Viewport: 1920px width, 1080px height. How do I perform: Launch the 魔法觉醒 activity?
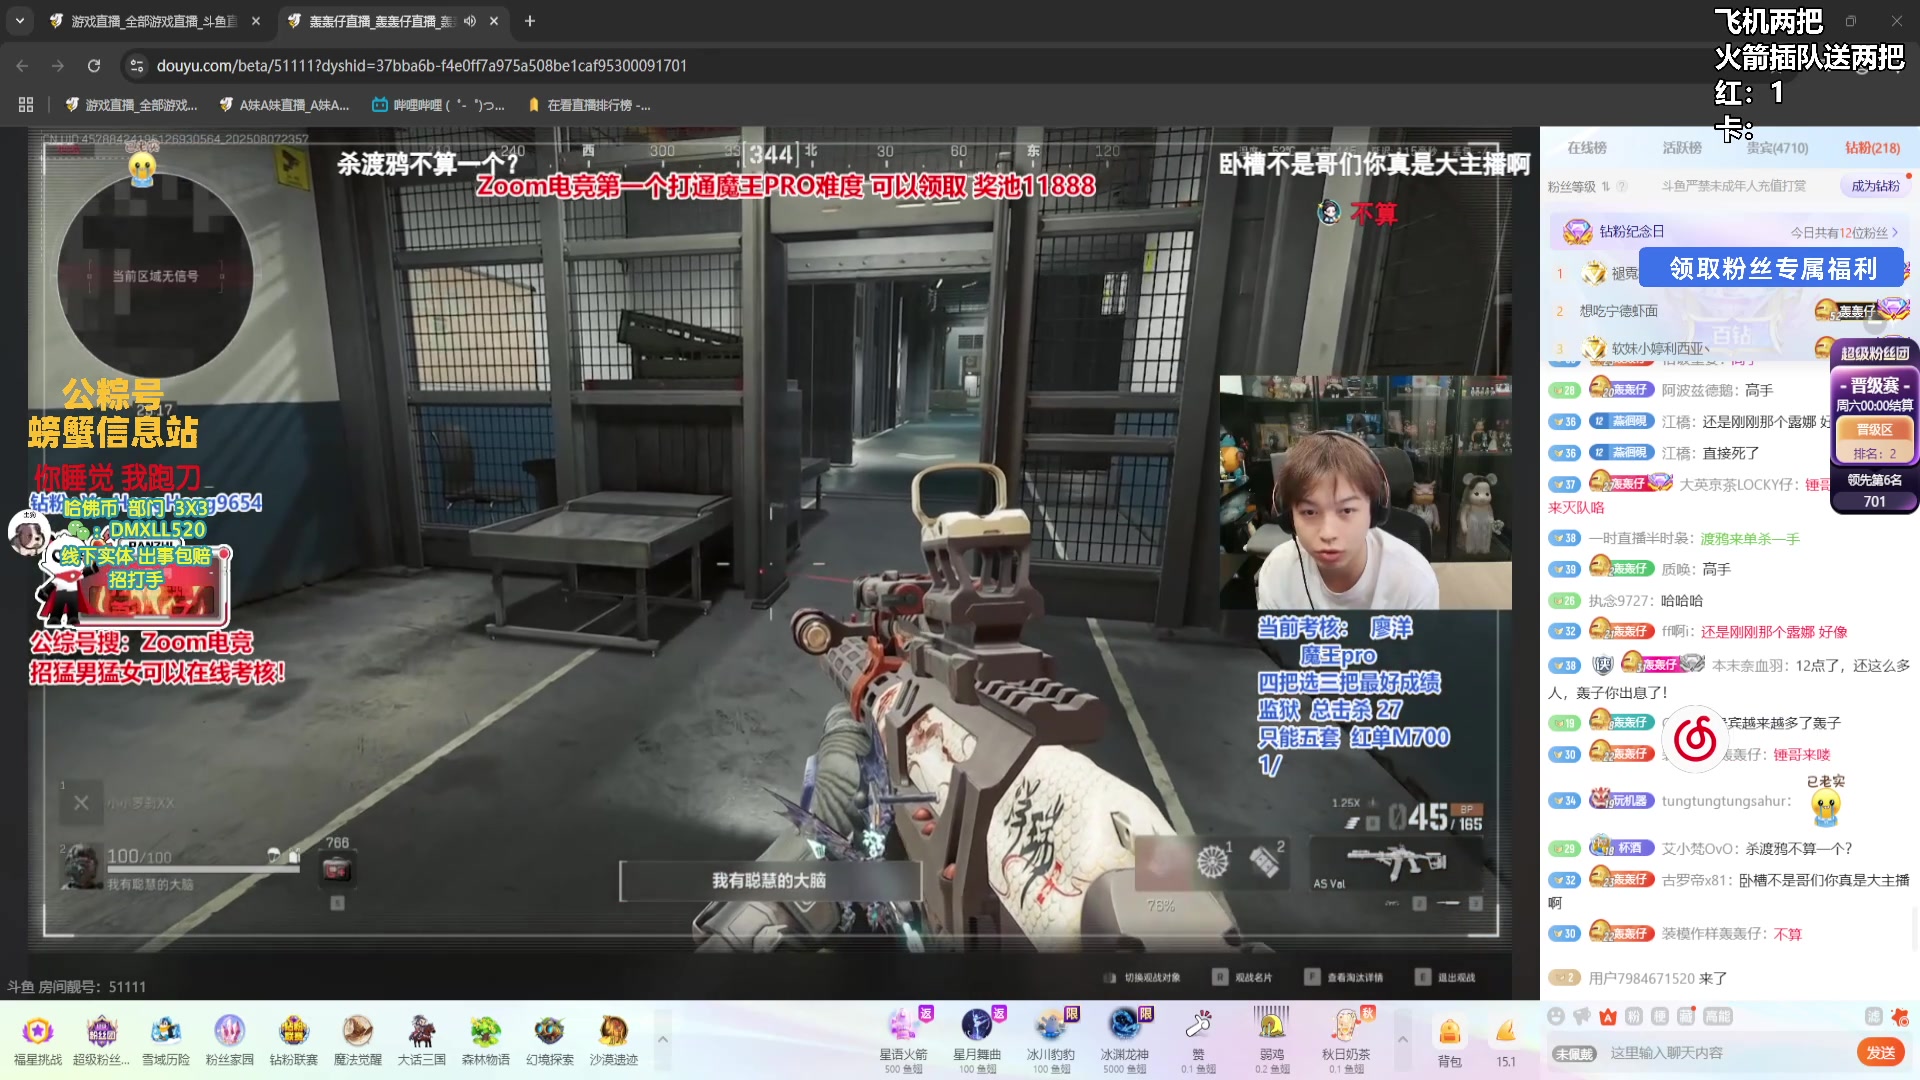(357, 1040)
